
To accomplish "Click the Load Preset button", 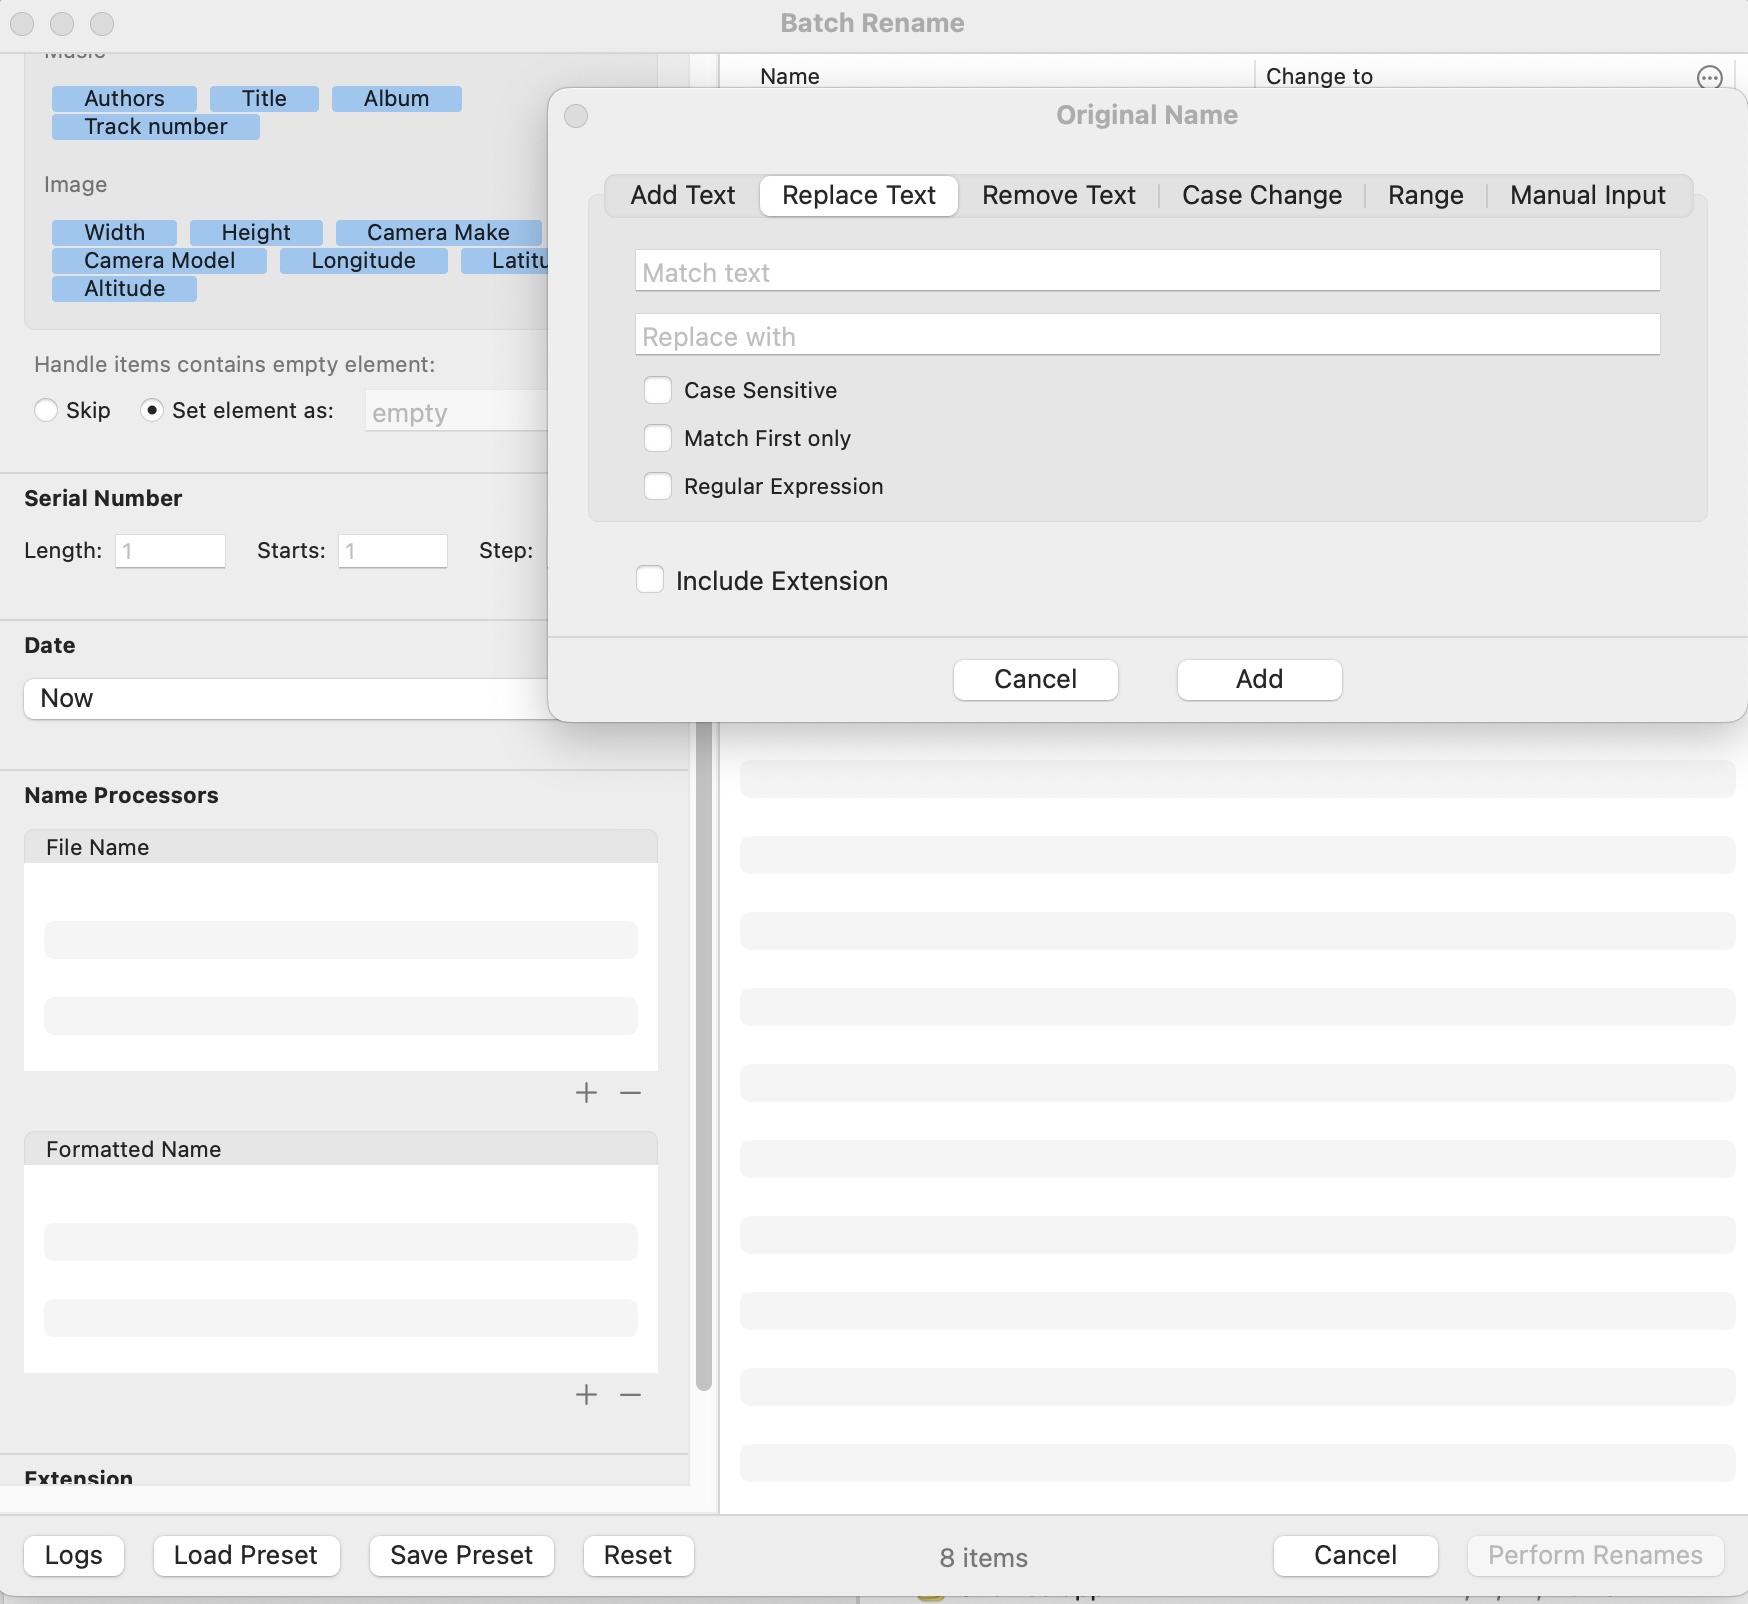I will pos(246,1555).
